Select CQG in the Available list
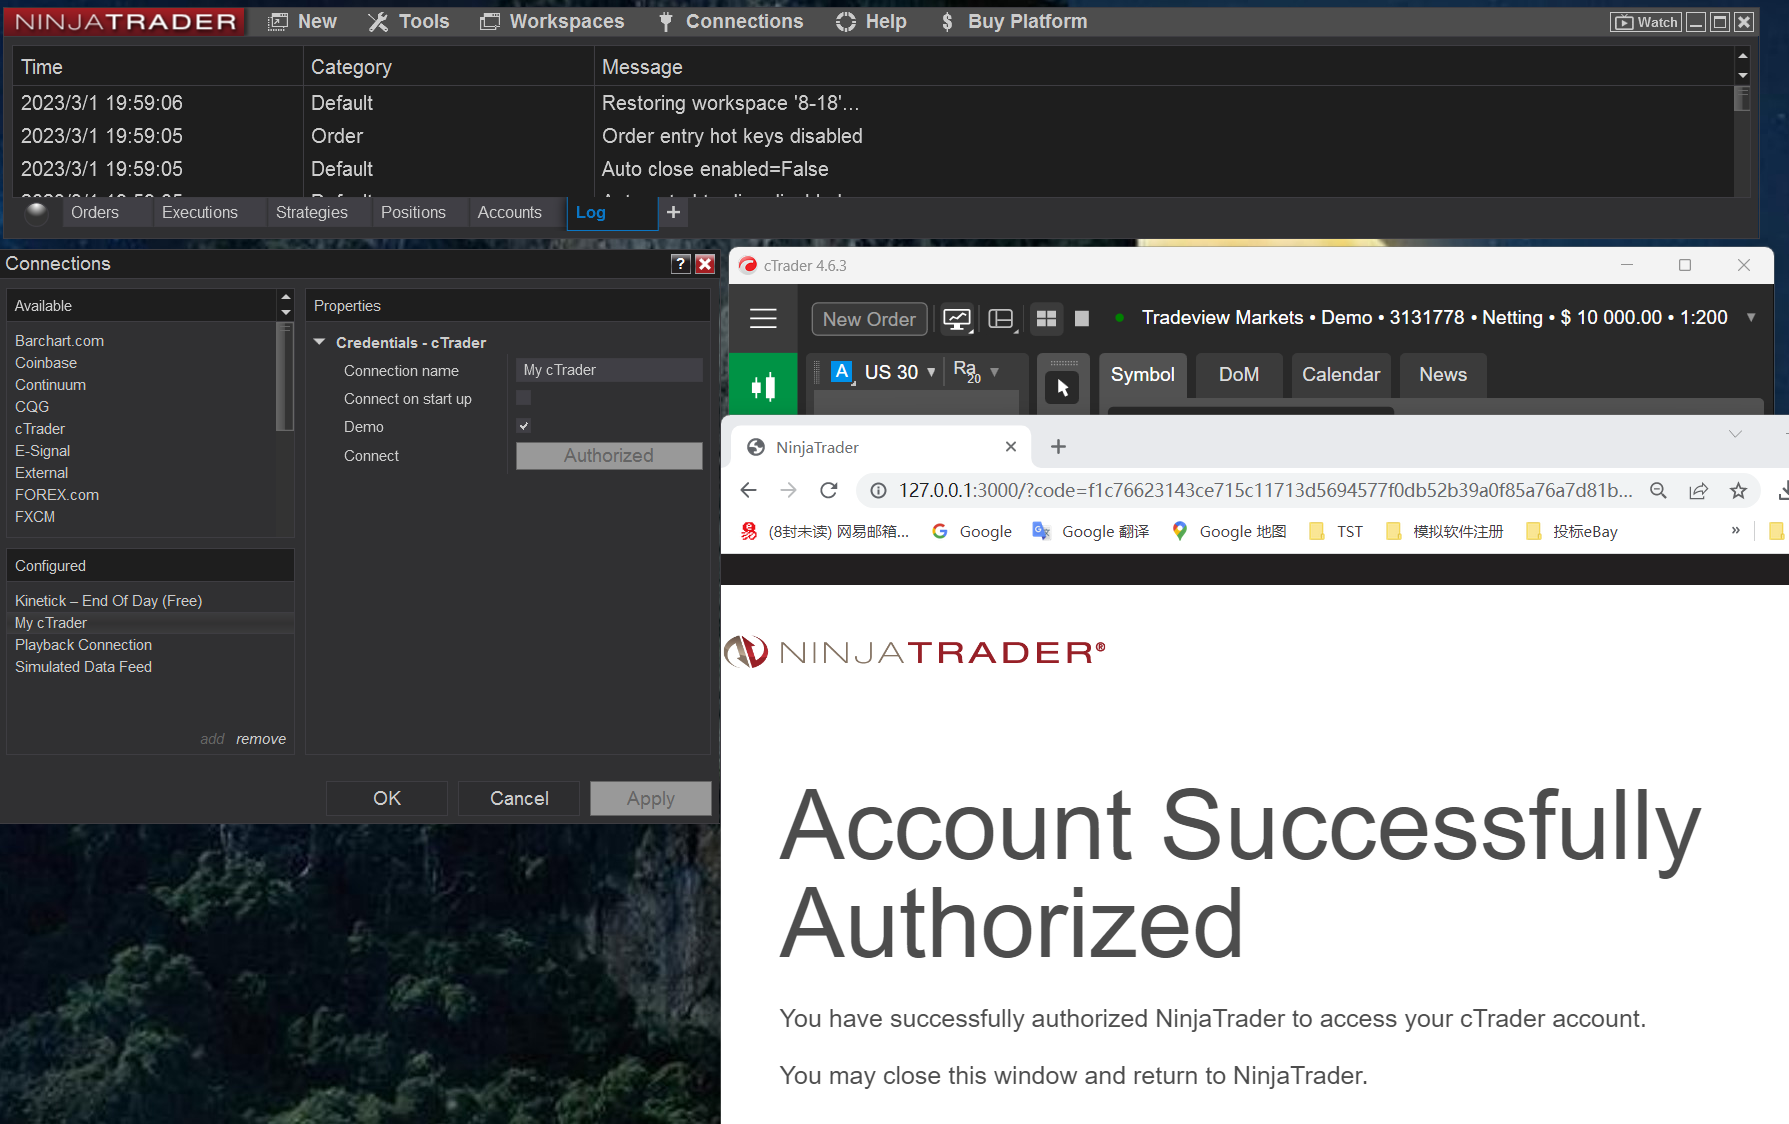Viewport: 1789px width, 1124px height. [32, 407]
